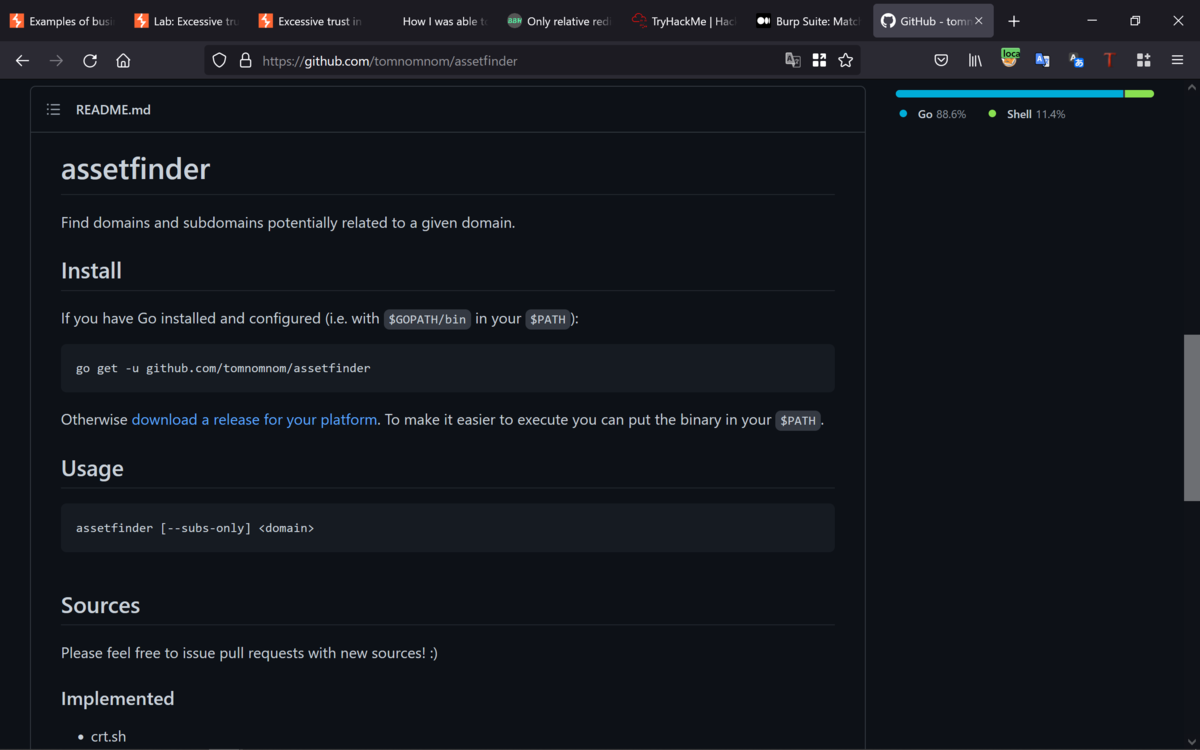Click the blue A-to-あ translator extension
Viewport: 1200px width, 750px height.
1076,60
